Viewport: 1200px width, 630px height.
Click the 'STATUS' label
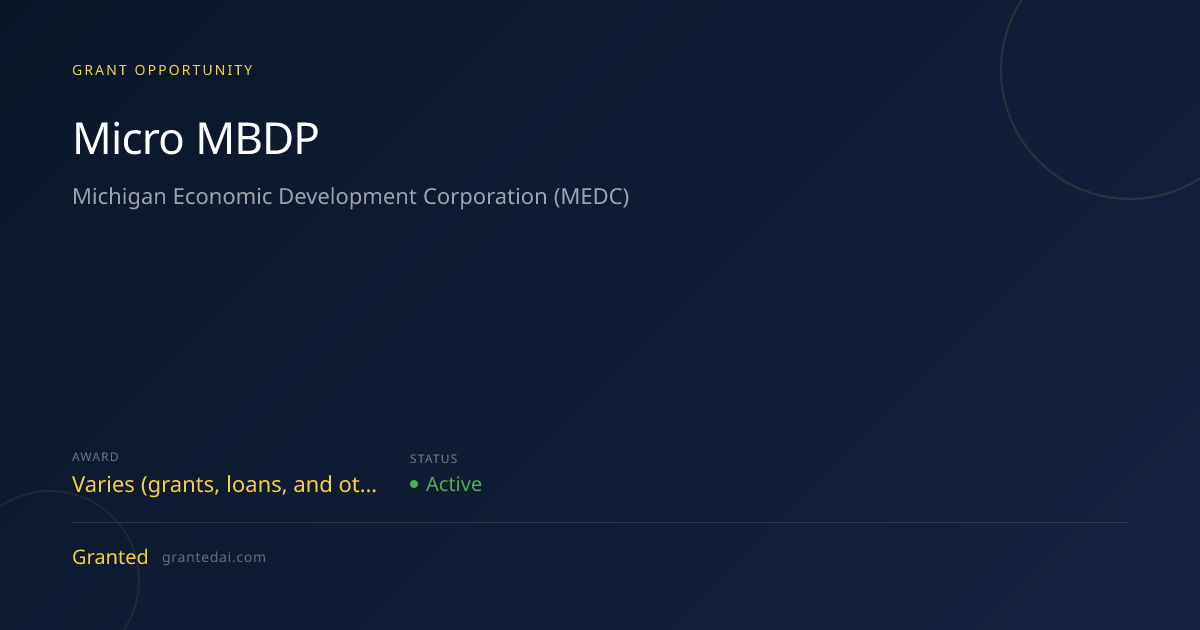click(434, 459)
